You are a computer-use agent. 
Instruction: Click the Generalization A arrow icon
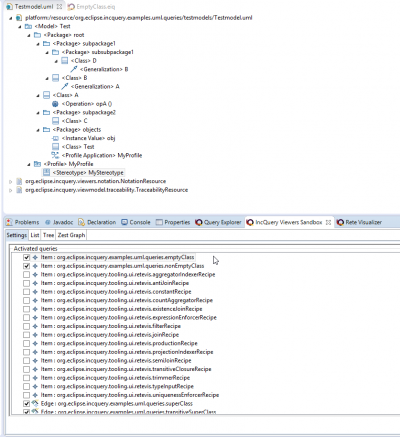[65, 87]
